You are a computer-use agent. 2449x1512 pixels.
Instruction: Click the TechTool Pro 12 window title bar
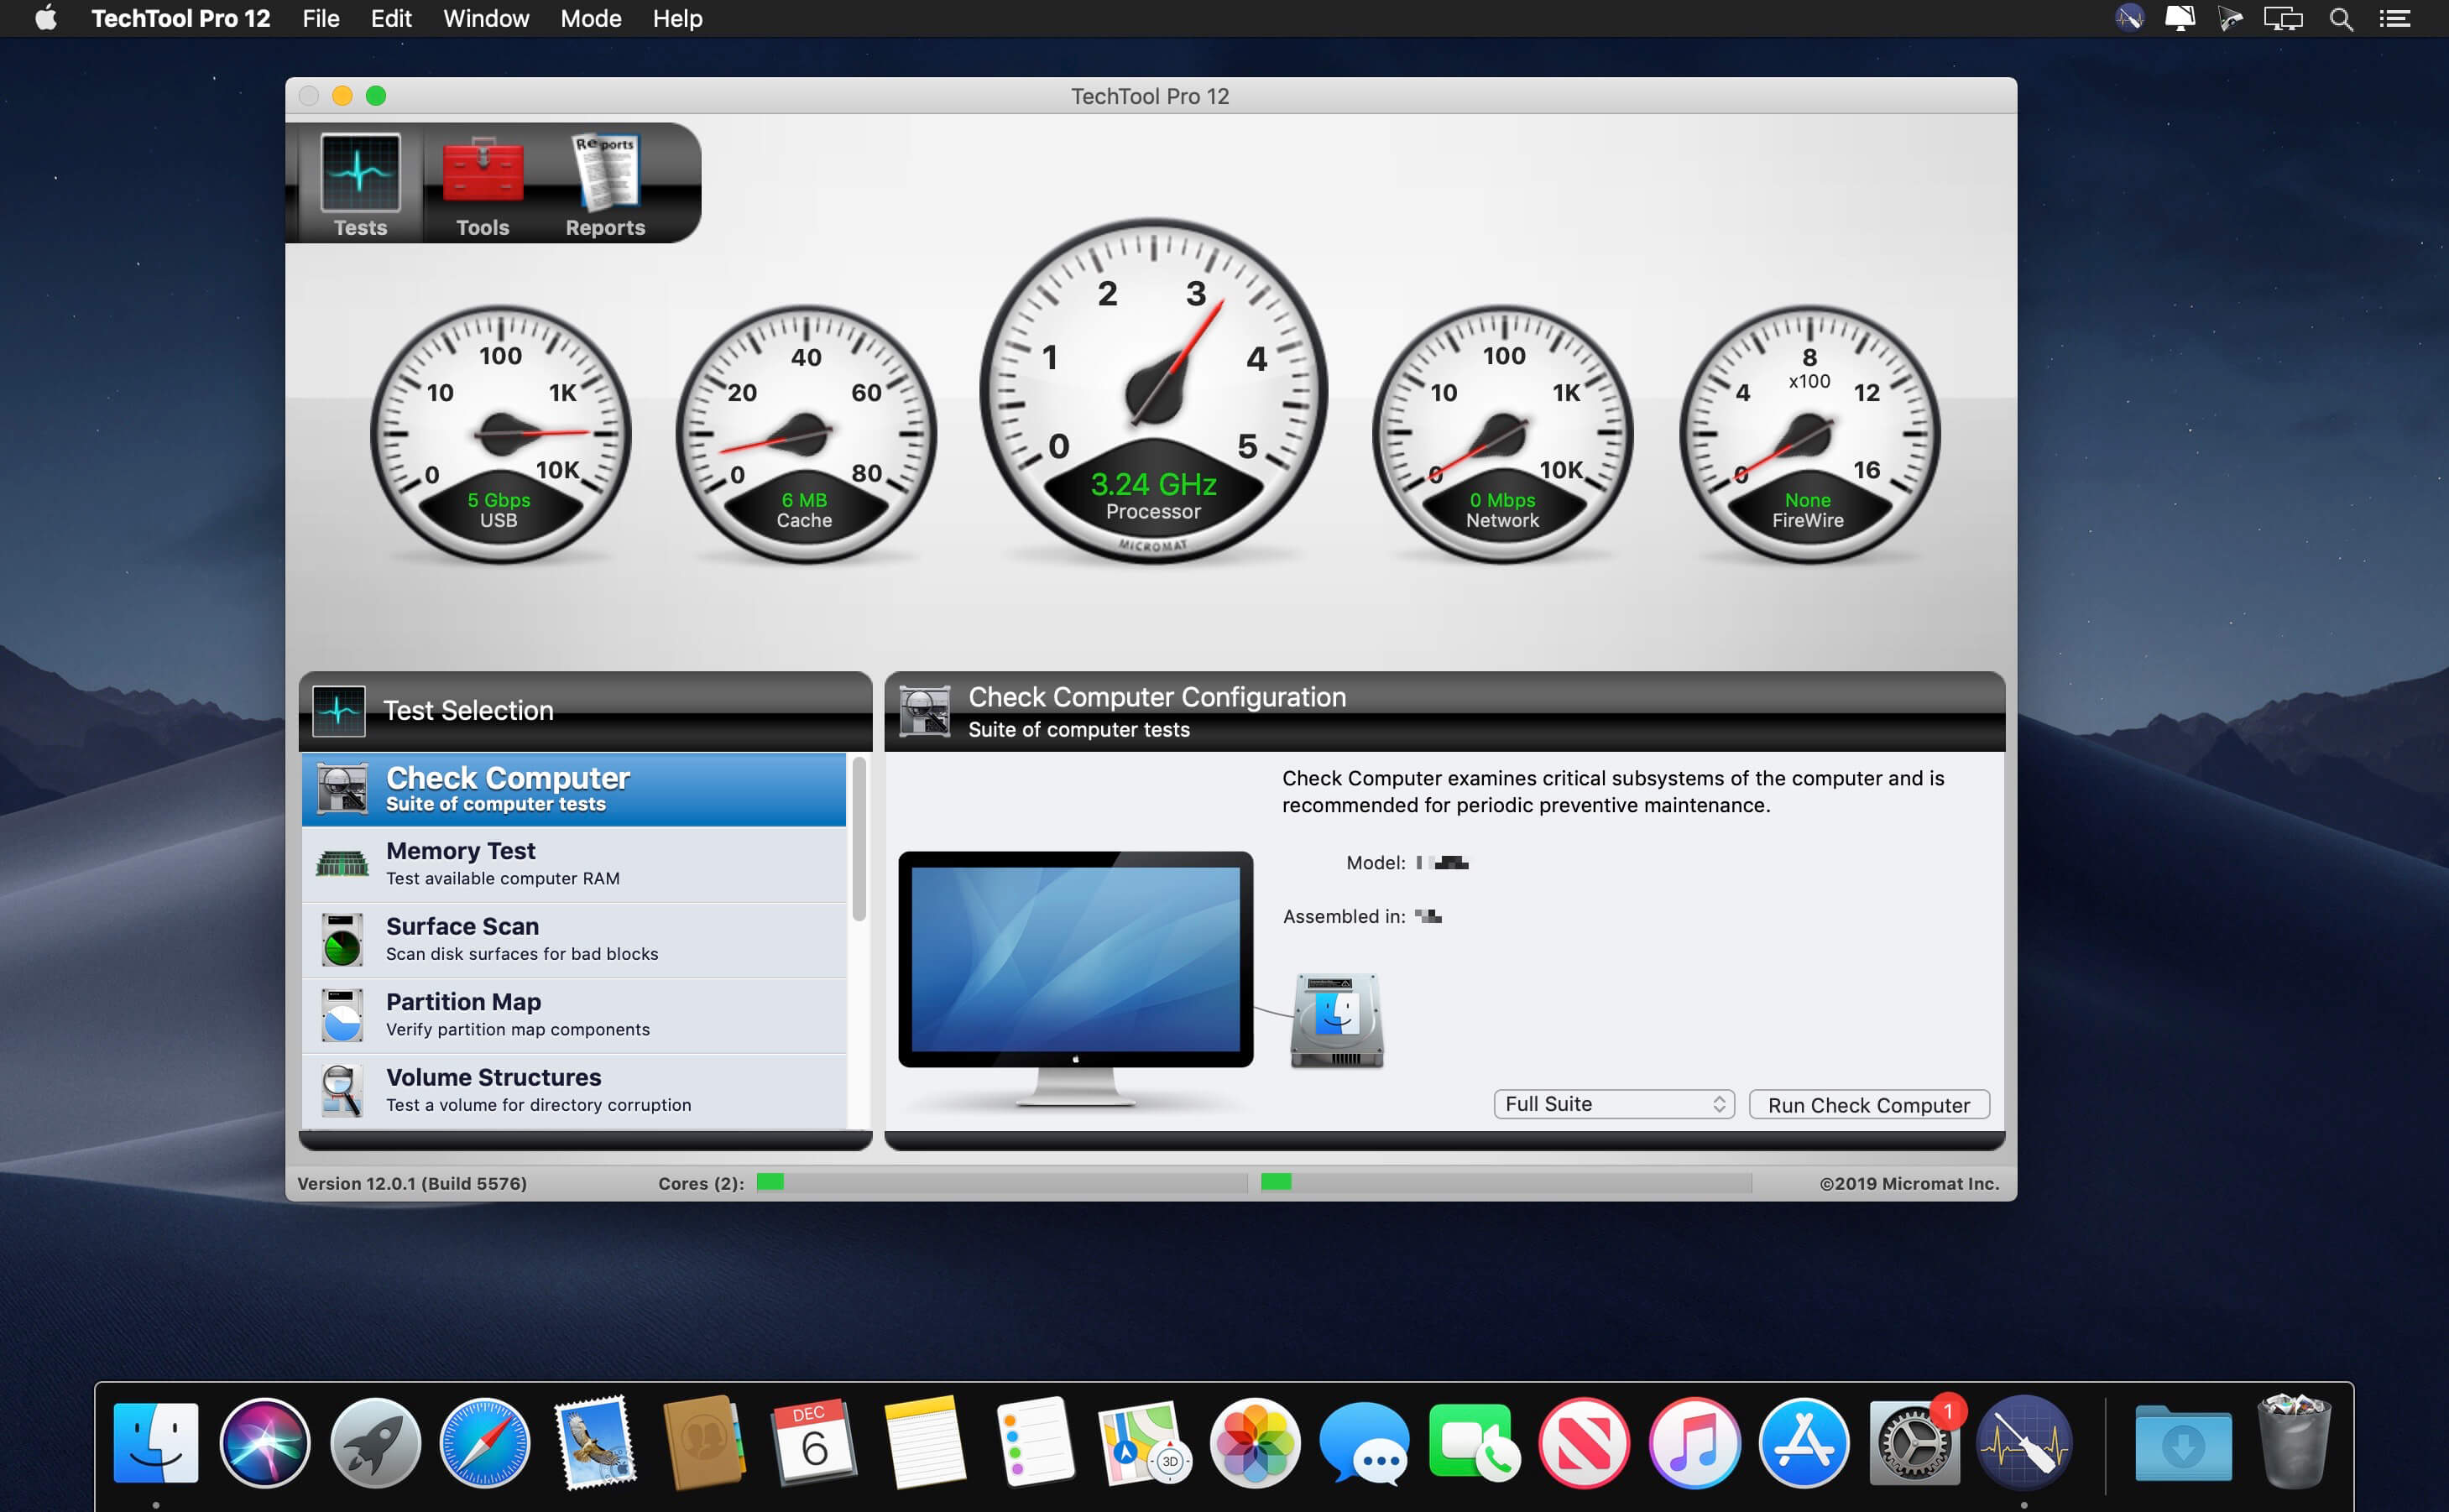point(1151,96)
